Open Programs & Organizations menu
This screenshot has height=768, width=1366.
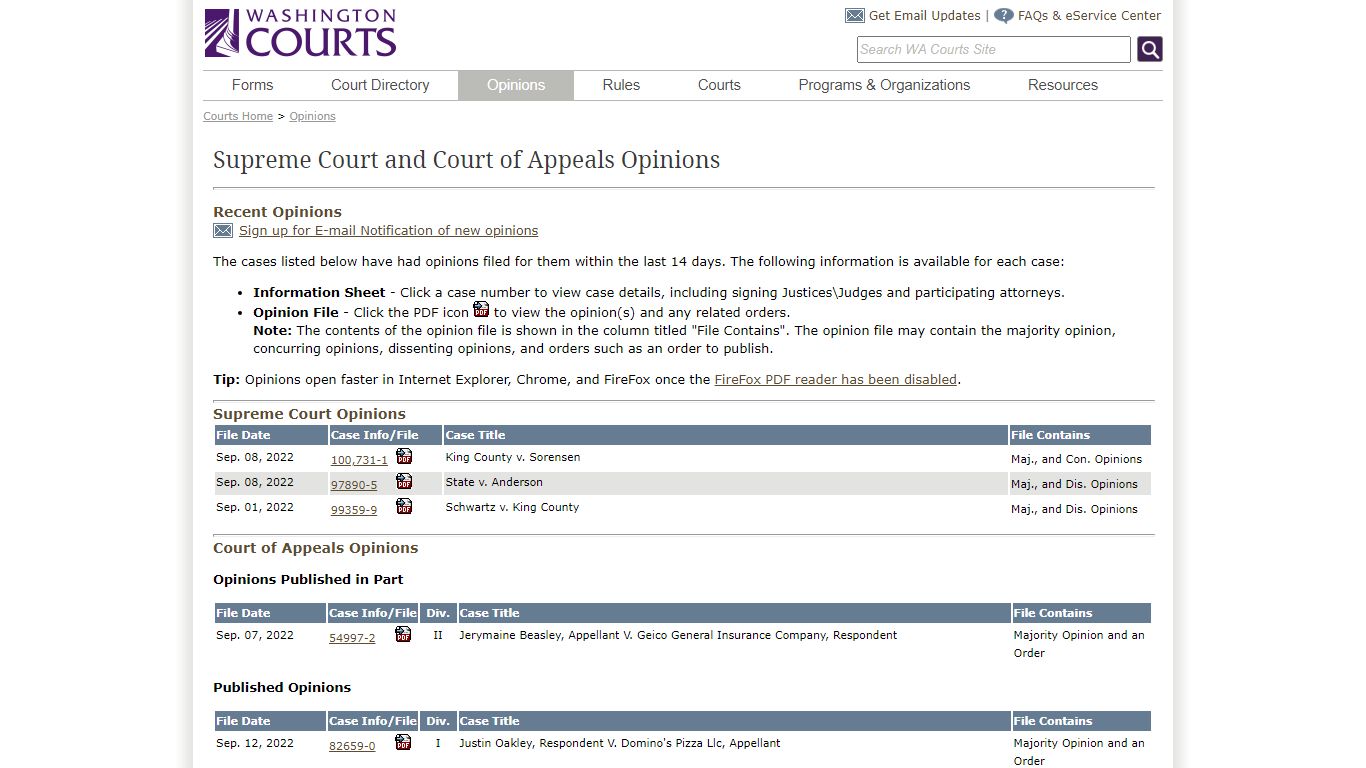(884, 85)
